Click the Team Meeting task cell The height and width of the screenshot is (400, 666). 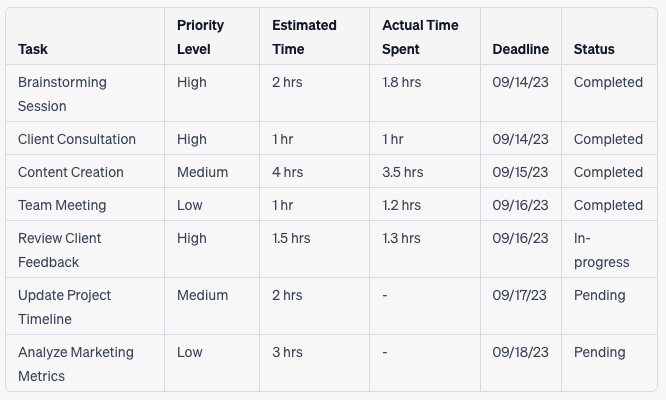(85, 204)
